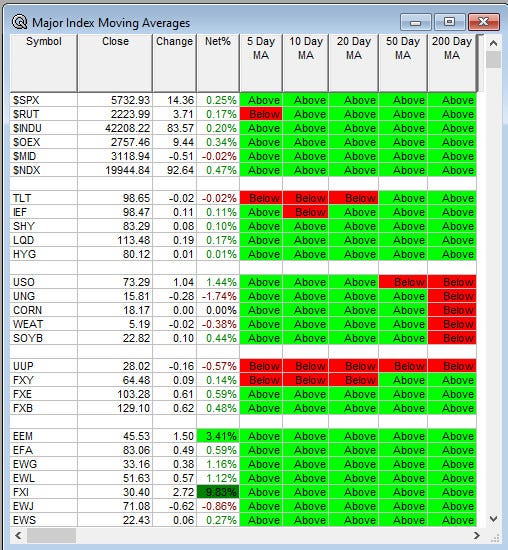Click EEM highlighted 3.41% cell
508x550 pixels.
point(218,436)
